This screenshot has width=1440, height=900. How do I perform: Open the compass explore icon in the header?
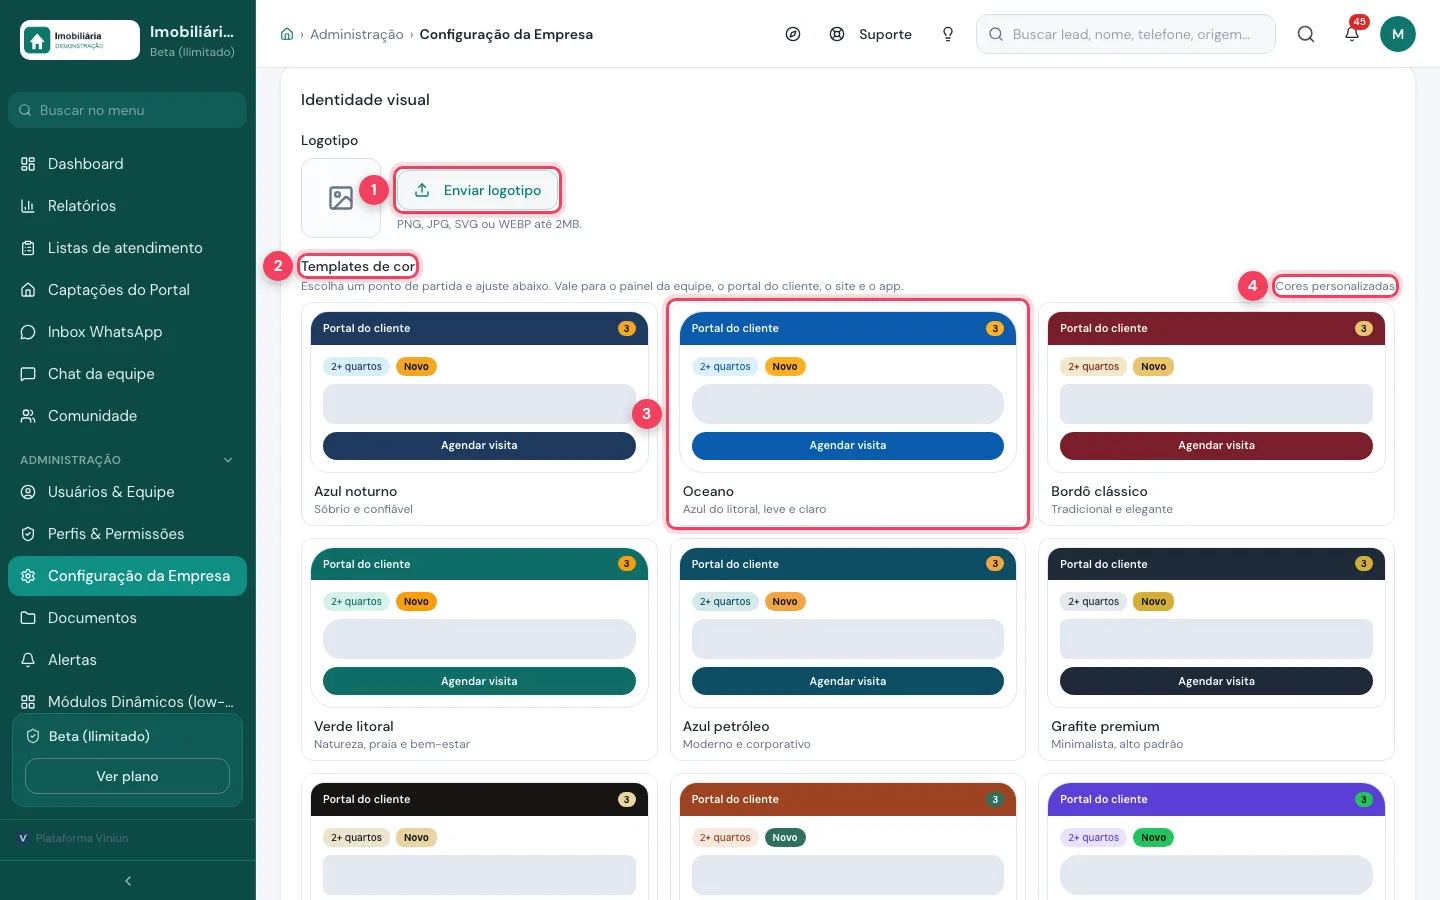coord(793,34)
